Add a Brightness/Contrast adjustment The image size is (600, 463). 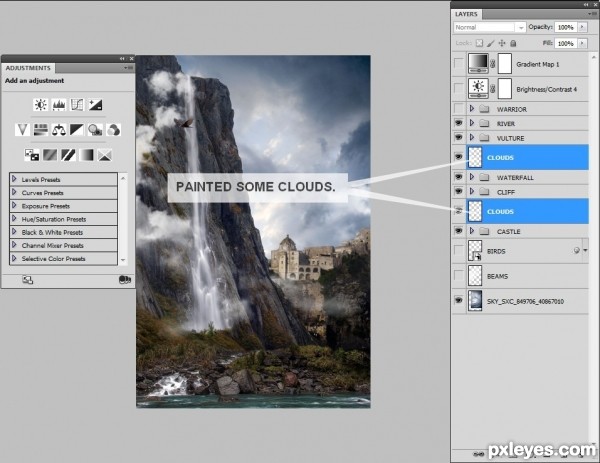41,104
